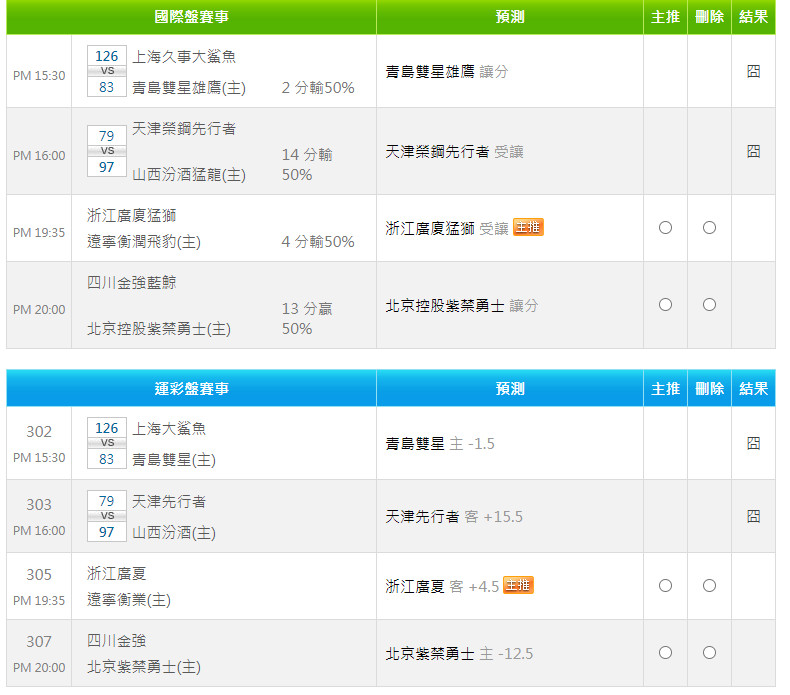Click handicap text 2 分輸50%
Viewport: 790px width, 695px height.
click(x=318, y=88)
